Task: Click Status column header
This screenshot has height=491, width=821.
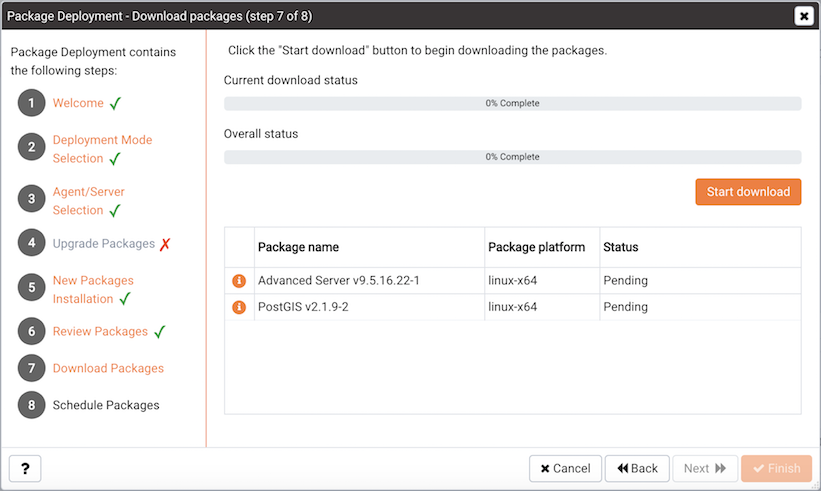Action: 701,247
